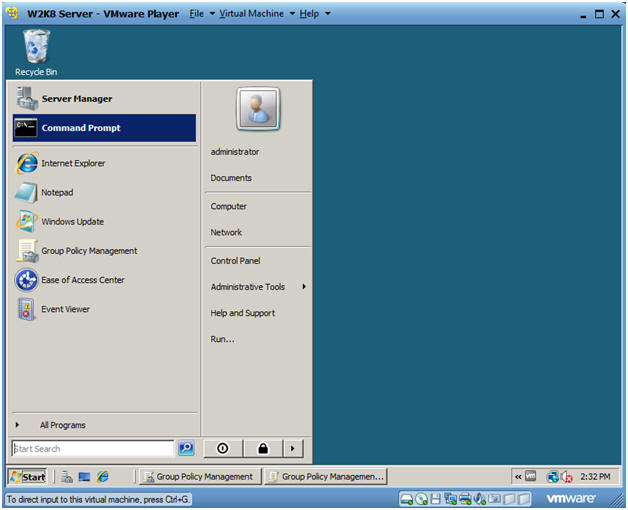Launch Internet Explorer from Start menu
Image resolution: width=628 pixels, height=510 pixels.
[104, 163]
